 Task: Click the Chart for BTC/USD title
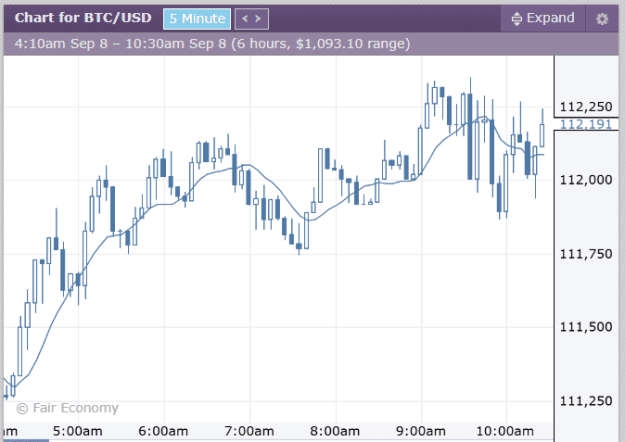83,18
